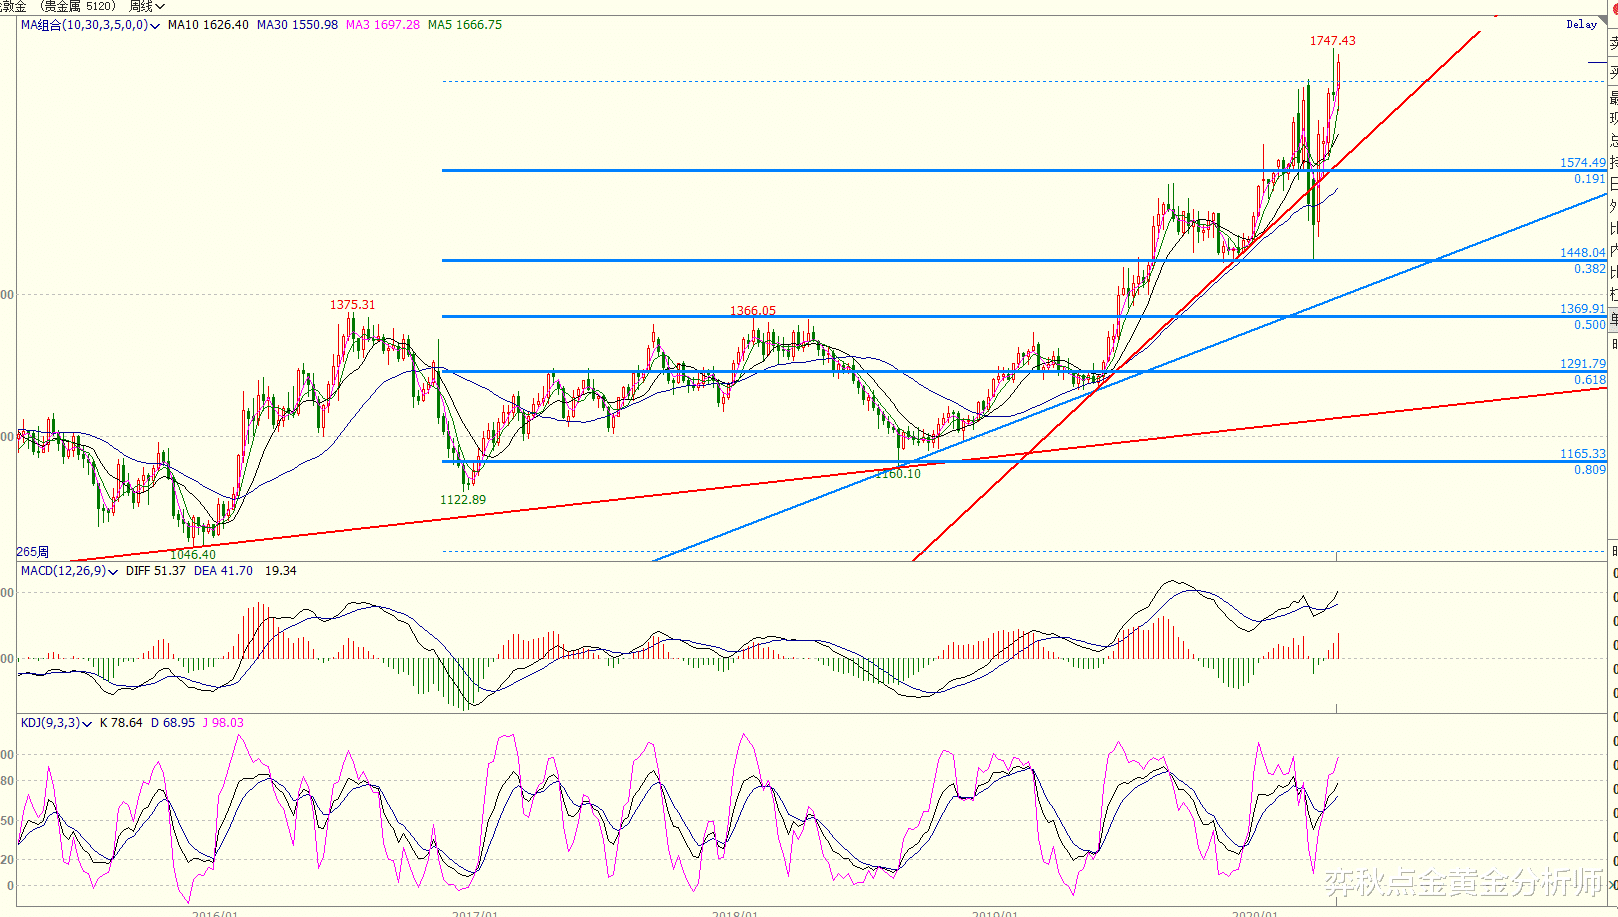Select the 0.809 Fibonacci ratio label
1618x917 pixels.
pyautogui.click(x=1590, y=470)
